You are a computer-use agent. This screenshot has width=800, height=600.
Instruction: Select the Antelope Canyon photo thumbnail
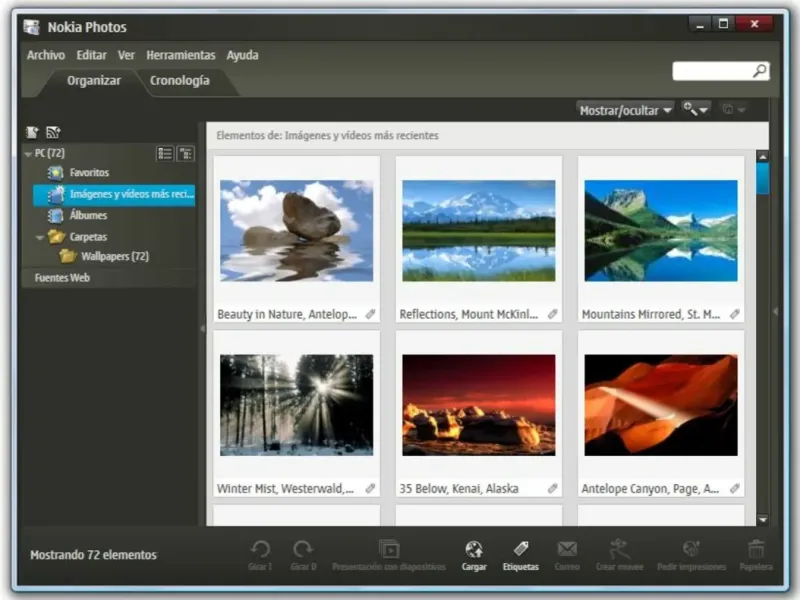pos(661,404)
